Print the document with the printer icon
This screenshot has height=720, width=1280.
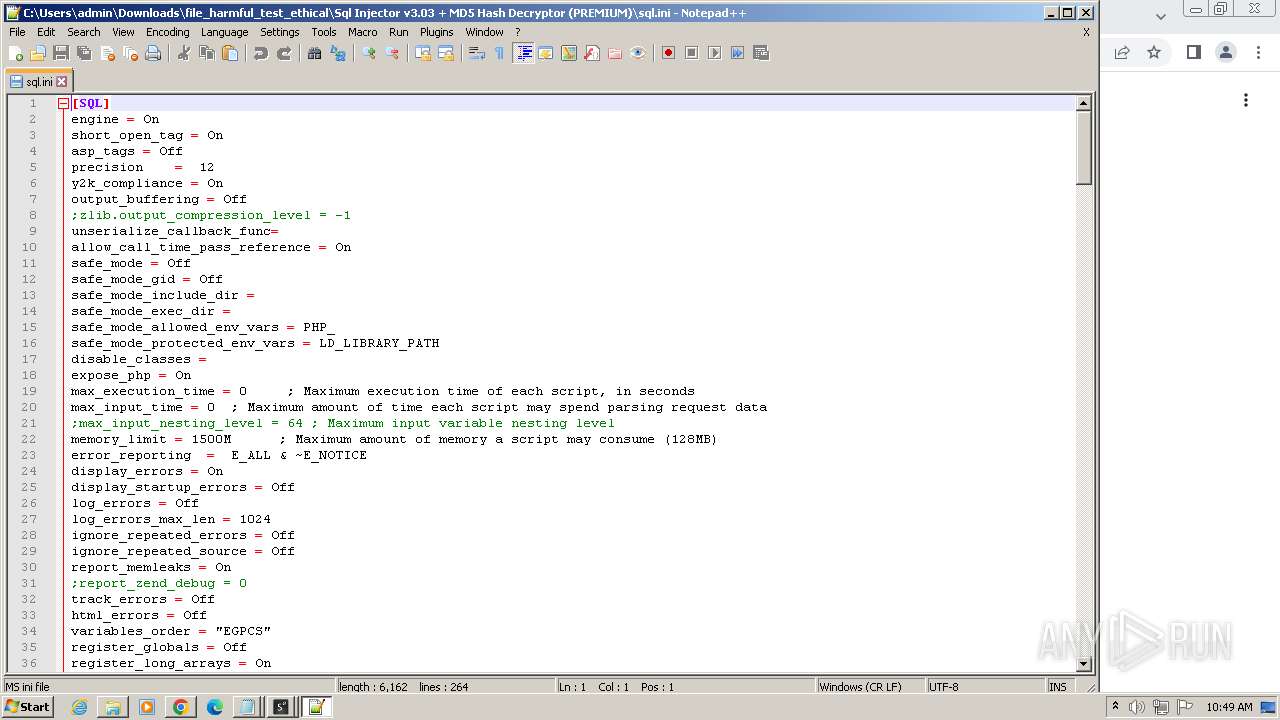[153, 53]
